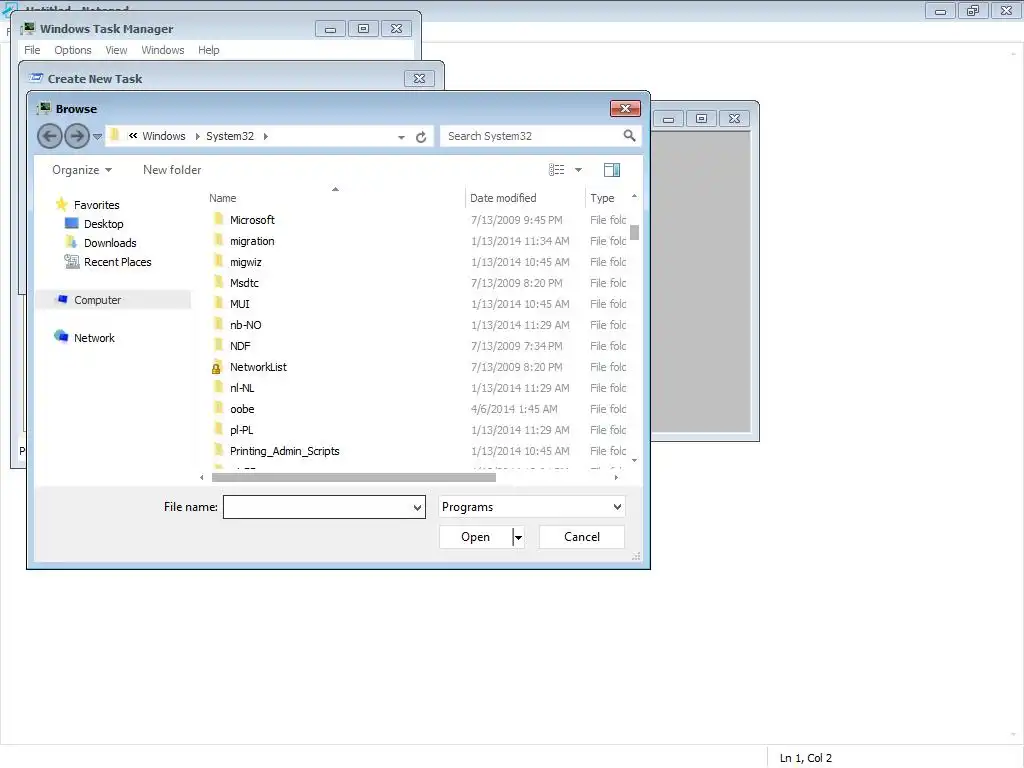Expand the arrow after System32 breadcrumb
Screen dimensions: 1024x768
click(265, 136)
